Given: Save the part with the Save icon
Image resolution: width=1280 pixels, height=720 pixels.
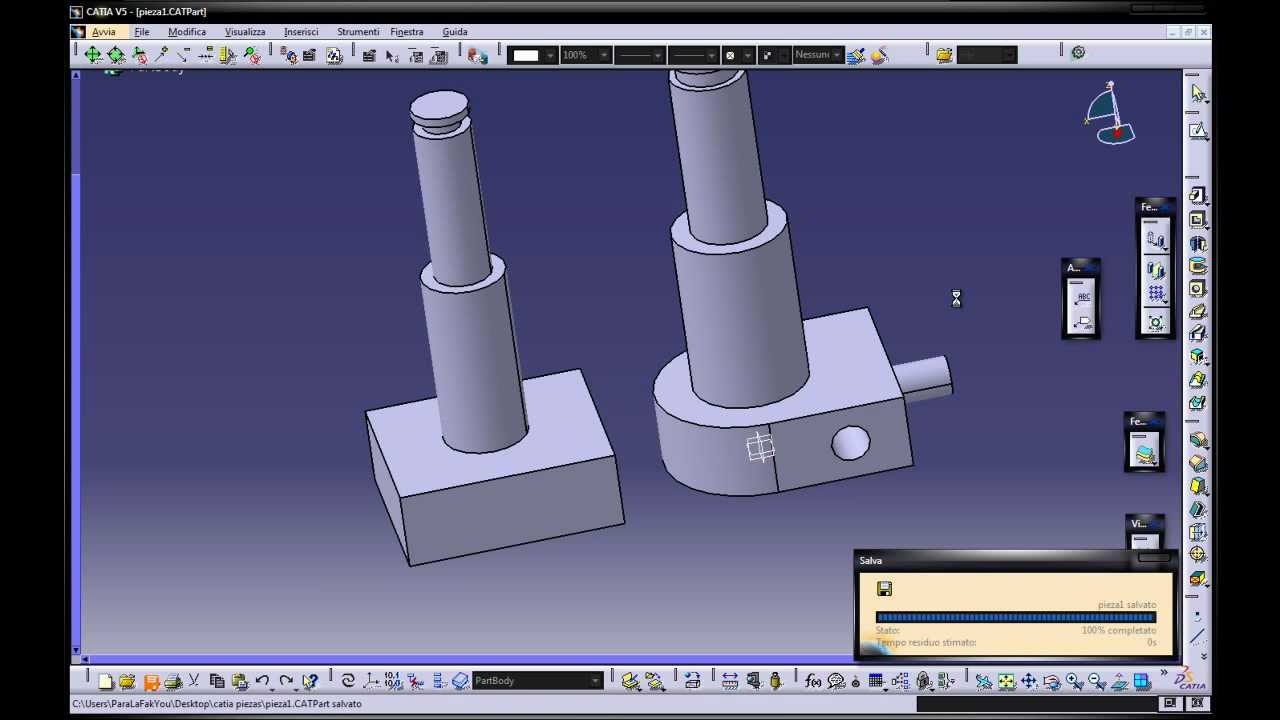Looking at the screenshot, I should pyautogui.click(x=151, y=681).
